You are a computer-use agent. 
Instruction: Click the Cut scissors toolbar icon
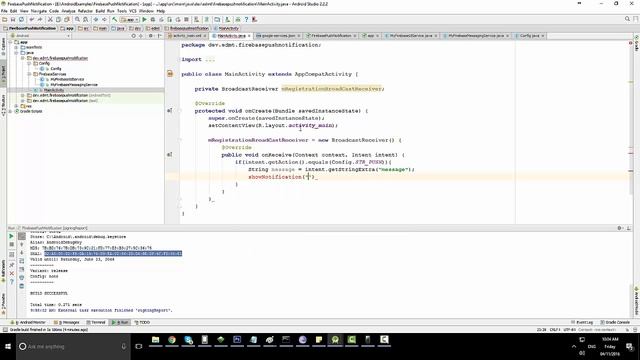click(x=50, y=19)
